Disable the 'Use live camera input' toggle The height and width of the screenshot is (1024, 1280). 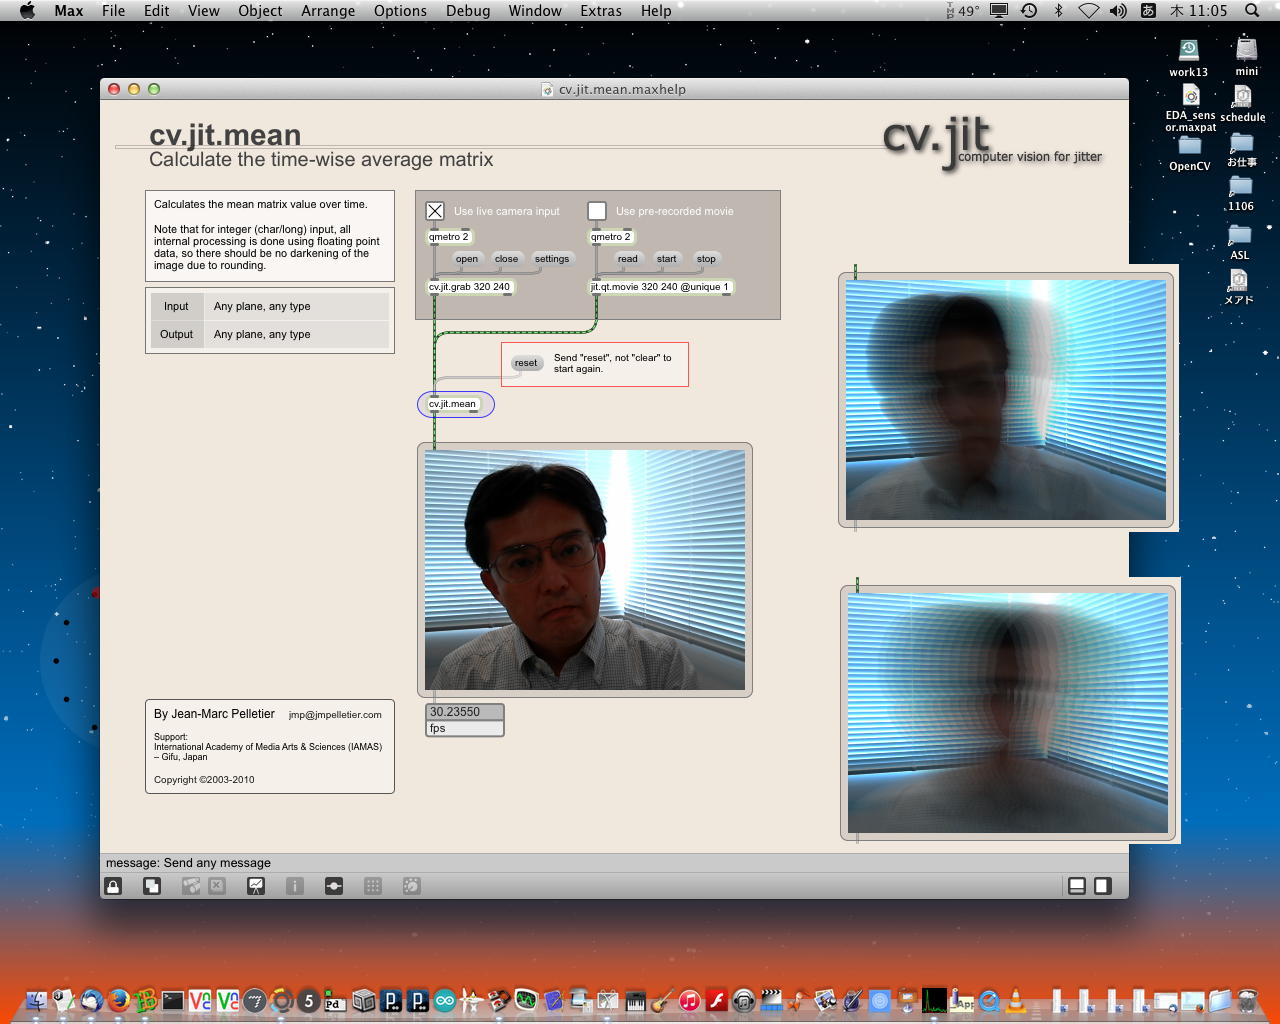(x=435, y=211)
